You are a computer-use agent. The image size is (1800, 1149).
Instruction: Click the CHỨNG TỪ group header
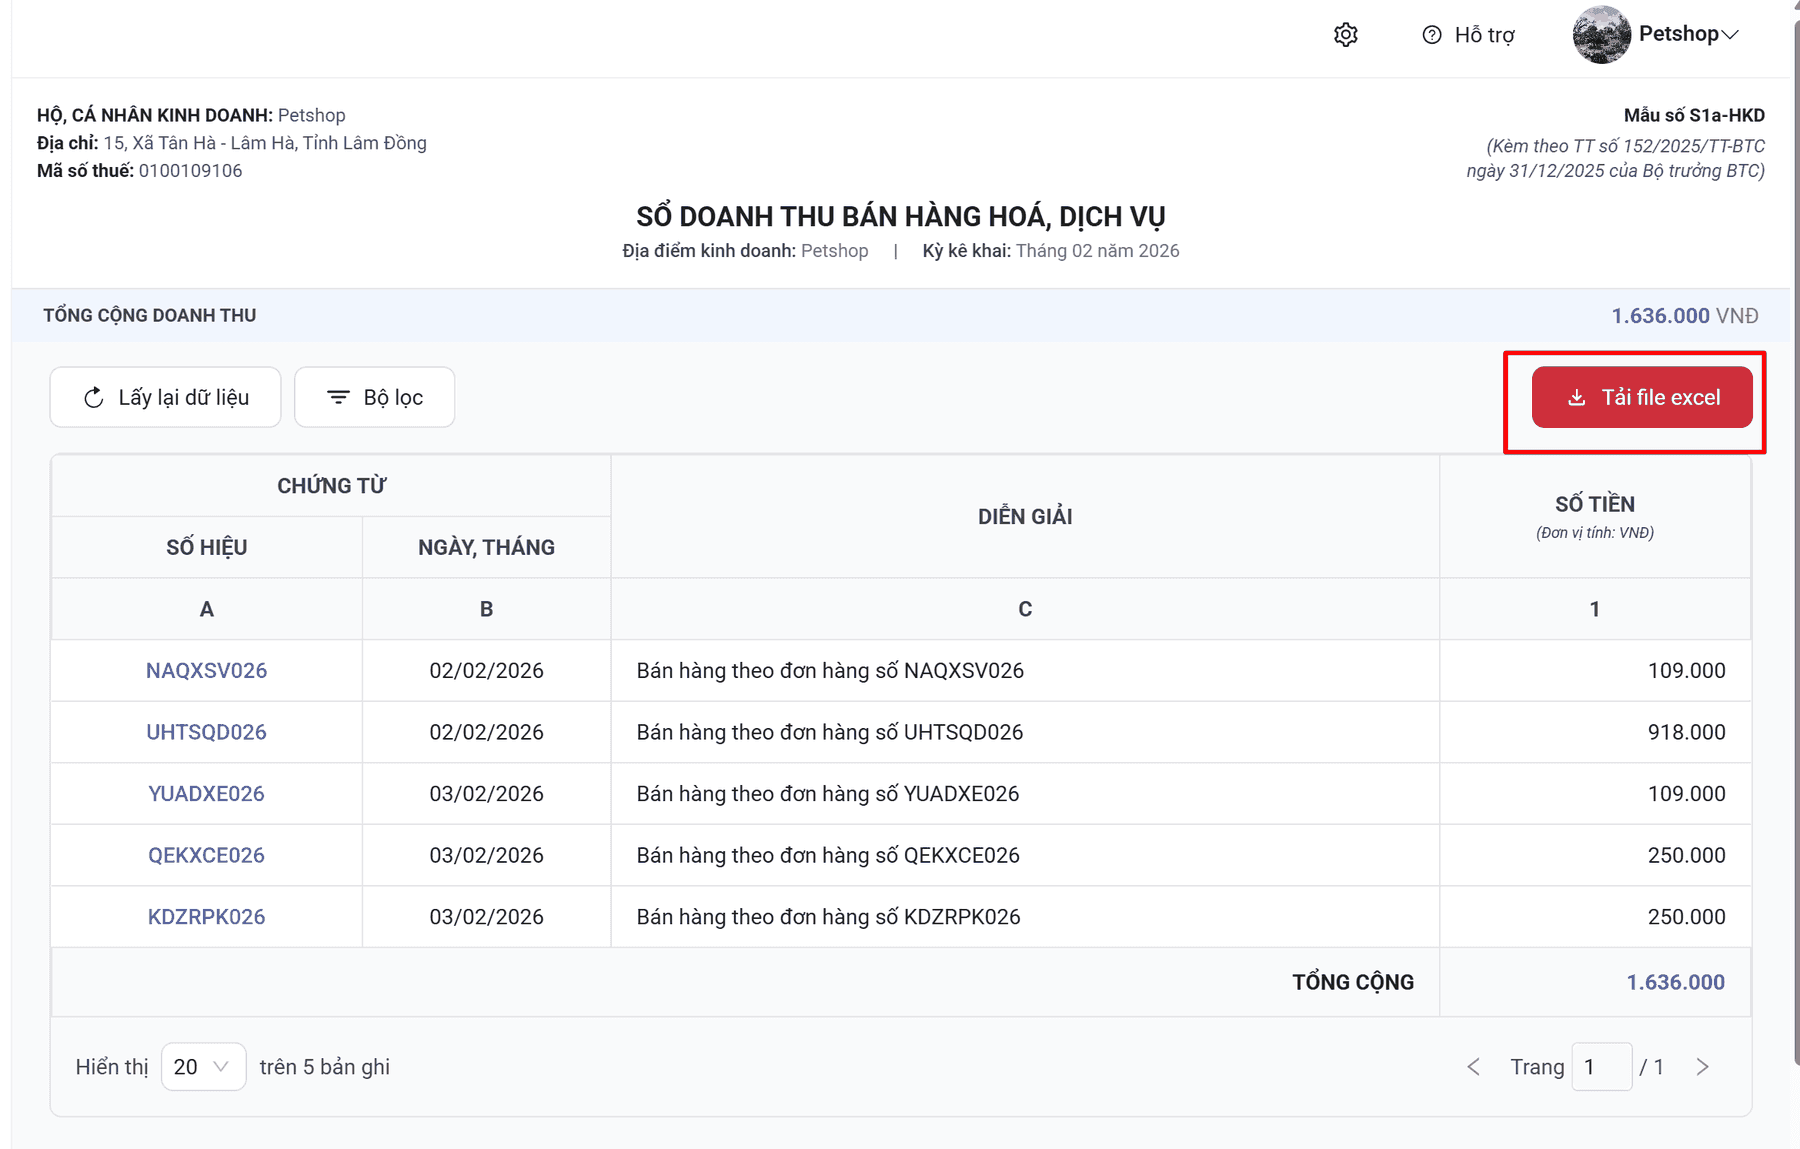click(x=331, y=486)
